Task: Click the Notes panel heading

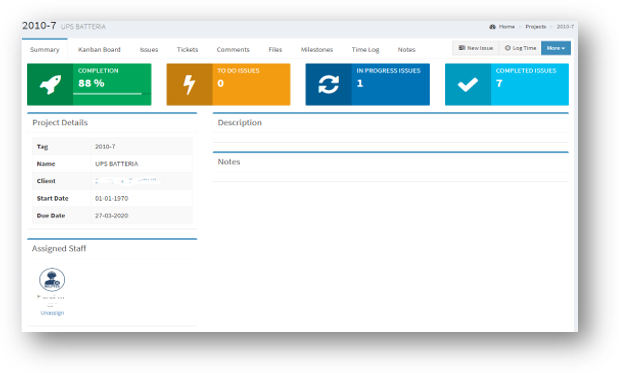Action: click(229, 162)
